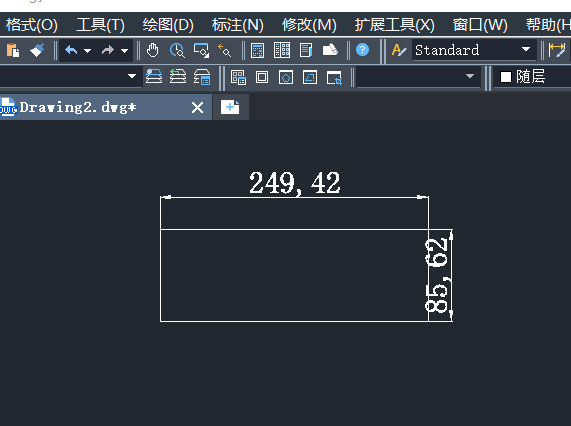
Task: Activate Zoom Window tool
Action: (201, 50)
